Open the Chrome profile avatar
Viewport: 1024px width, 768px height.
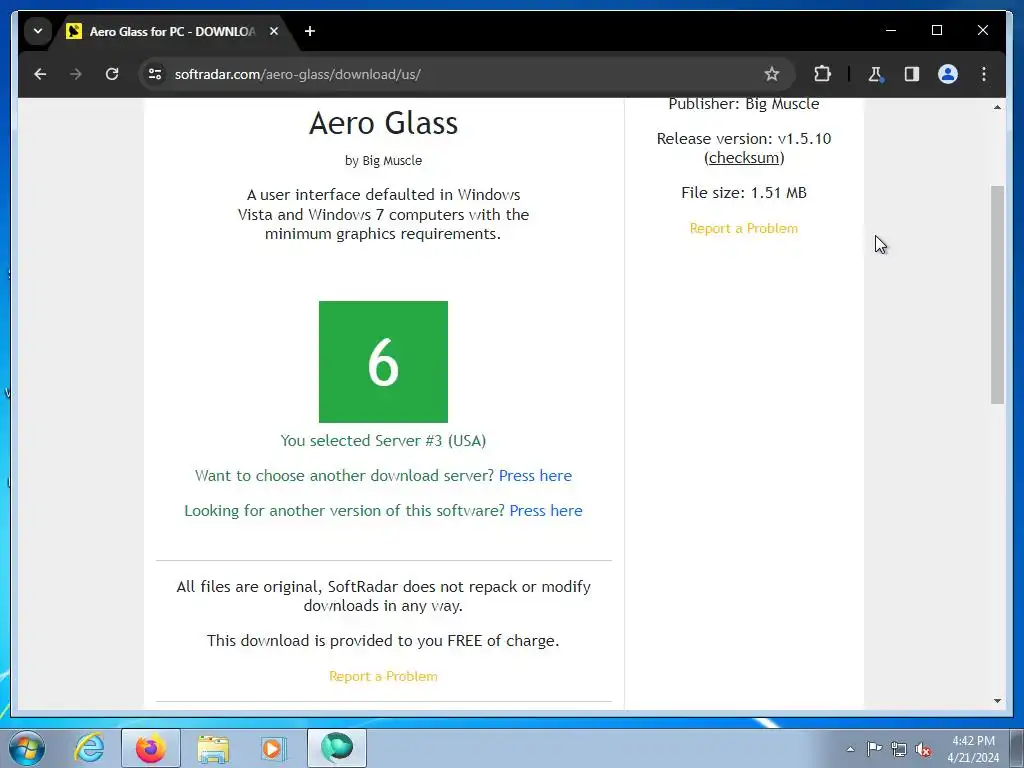point(948,74)
